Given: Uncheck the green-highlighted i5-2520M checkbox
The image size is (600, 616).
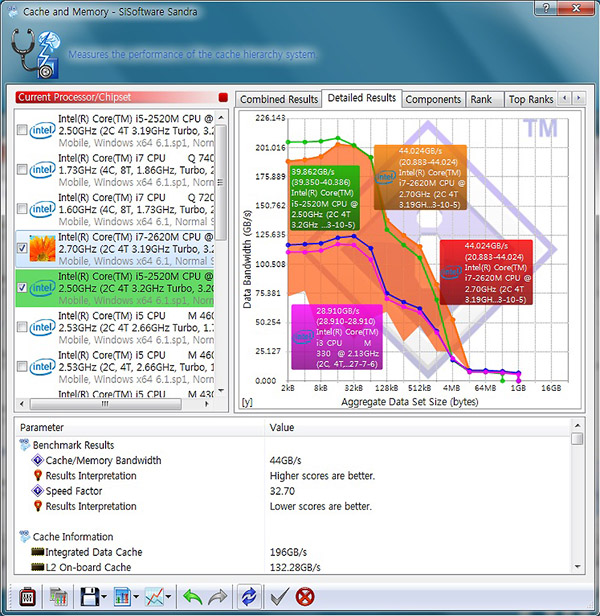Looking at the screenshot, I should 22,288.
